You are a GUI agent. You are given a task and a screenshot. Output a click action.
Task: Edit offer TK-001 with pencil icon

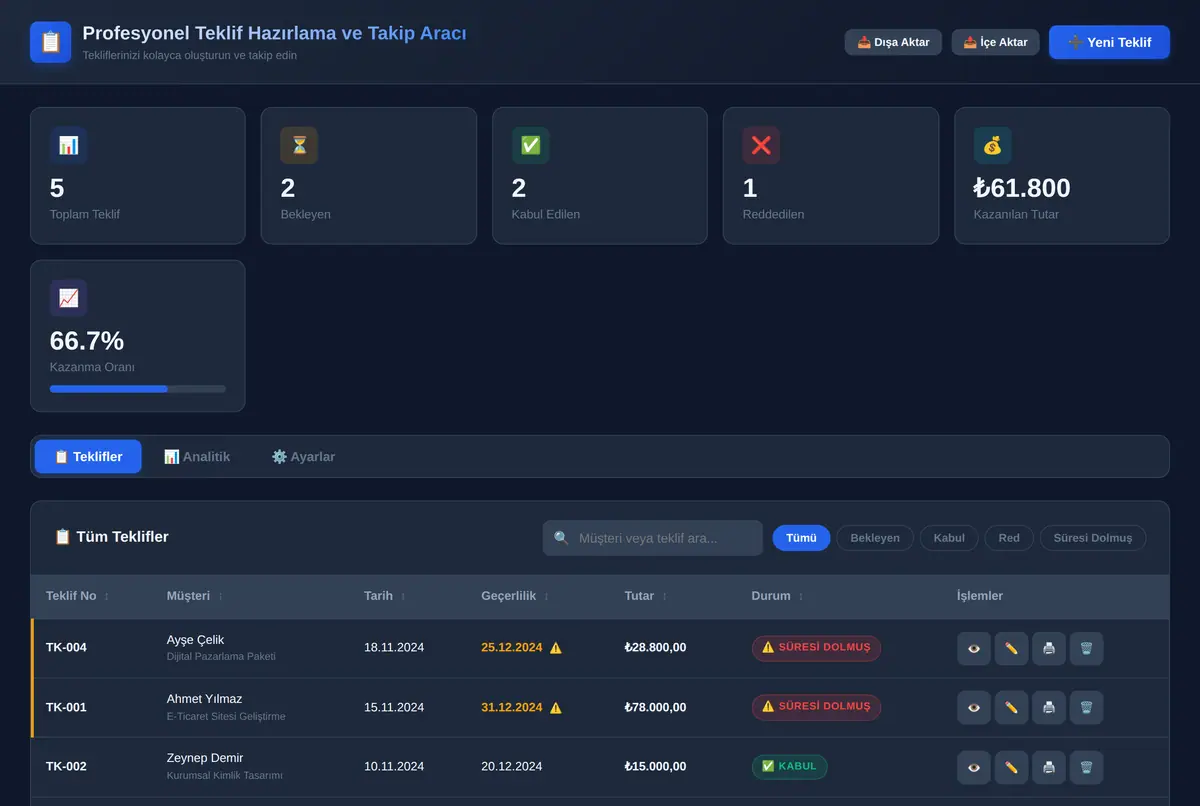(1011, 707)
